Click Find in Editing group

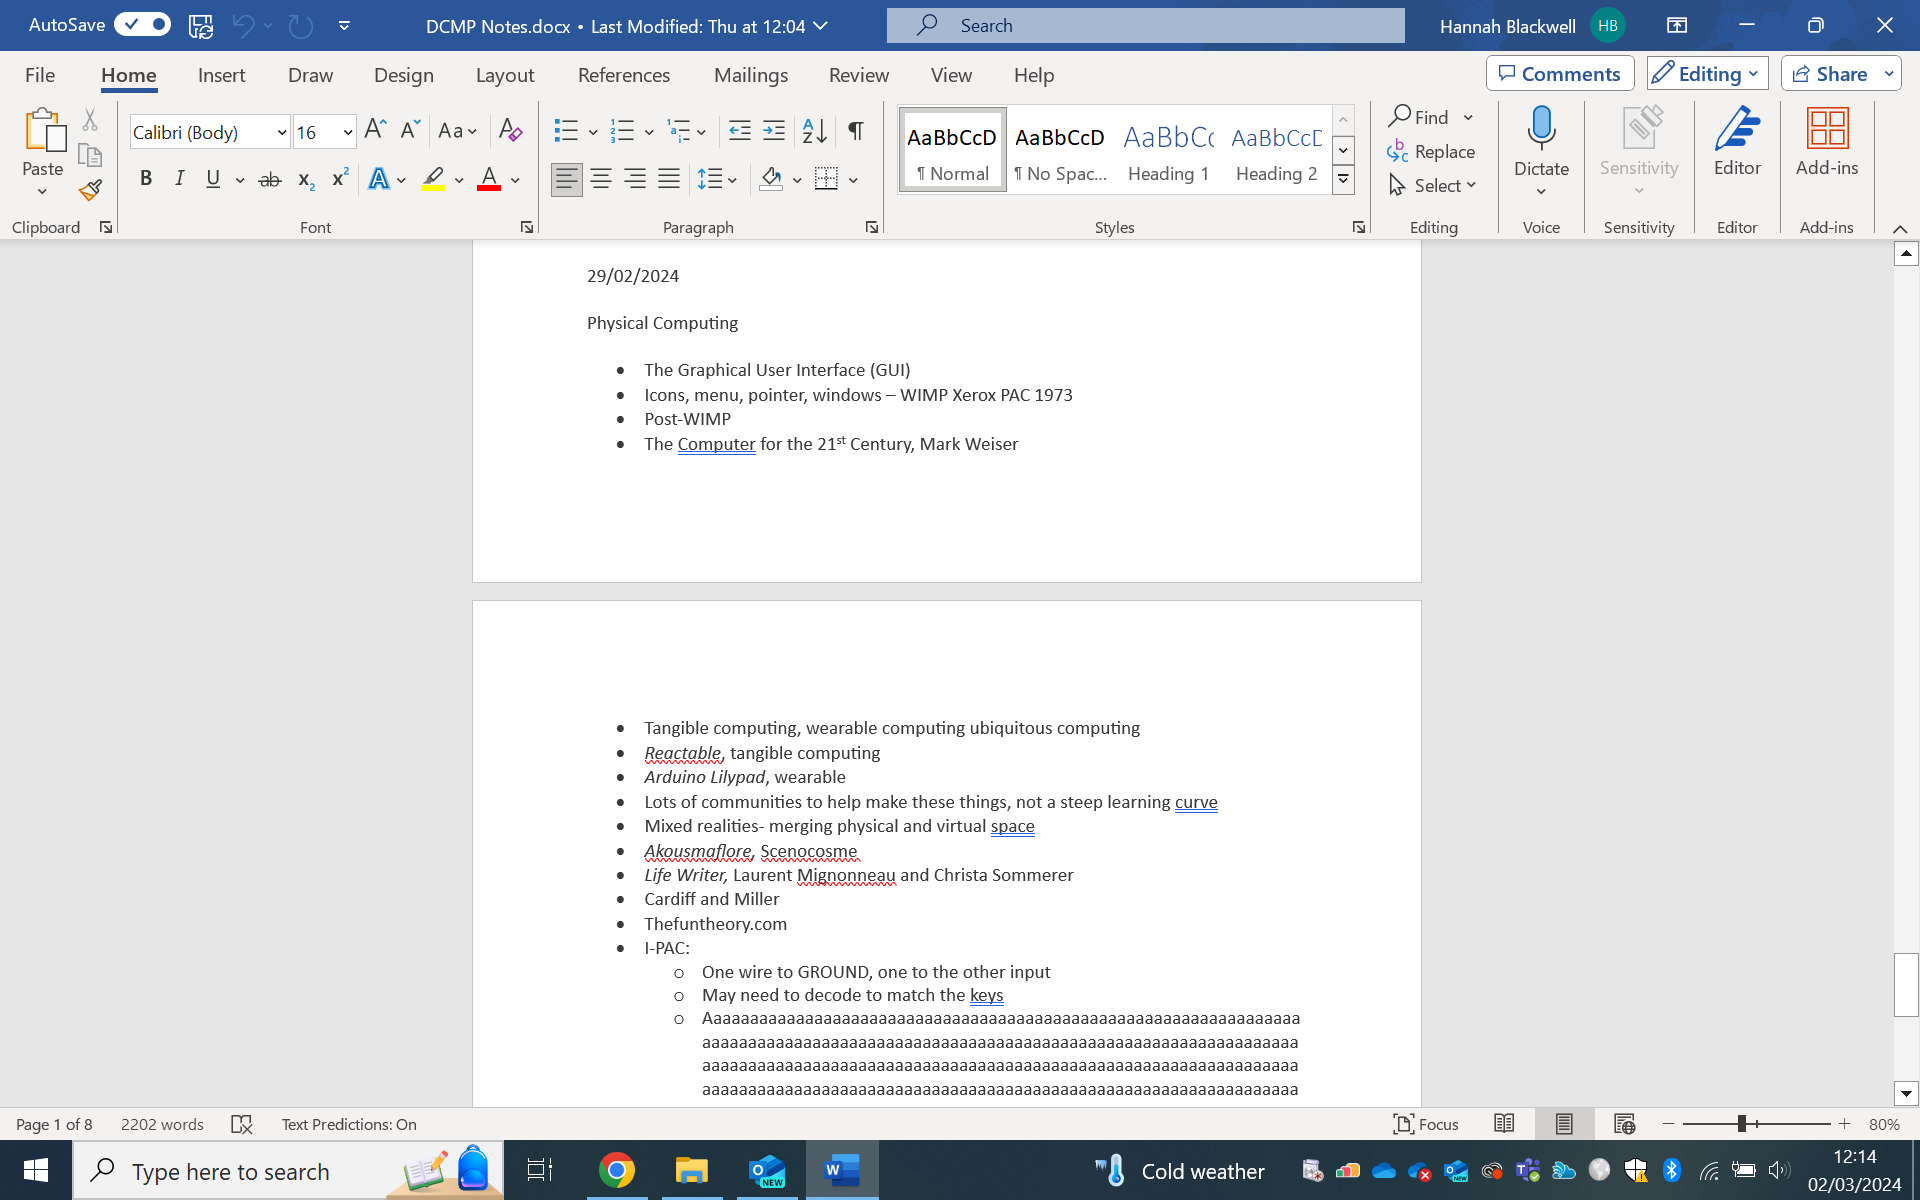pyautogui.click(x=1419, y=117)
